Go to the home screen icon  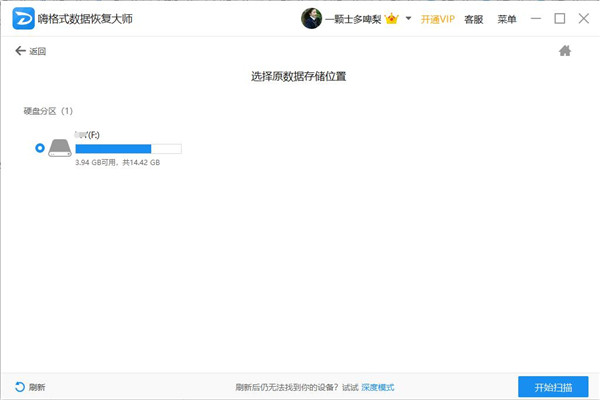565,51
